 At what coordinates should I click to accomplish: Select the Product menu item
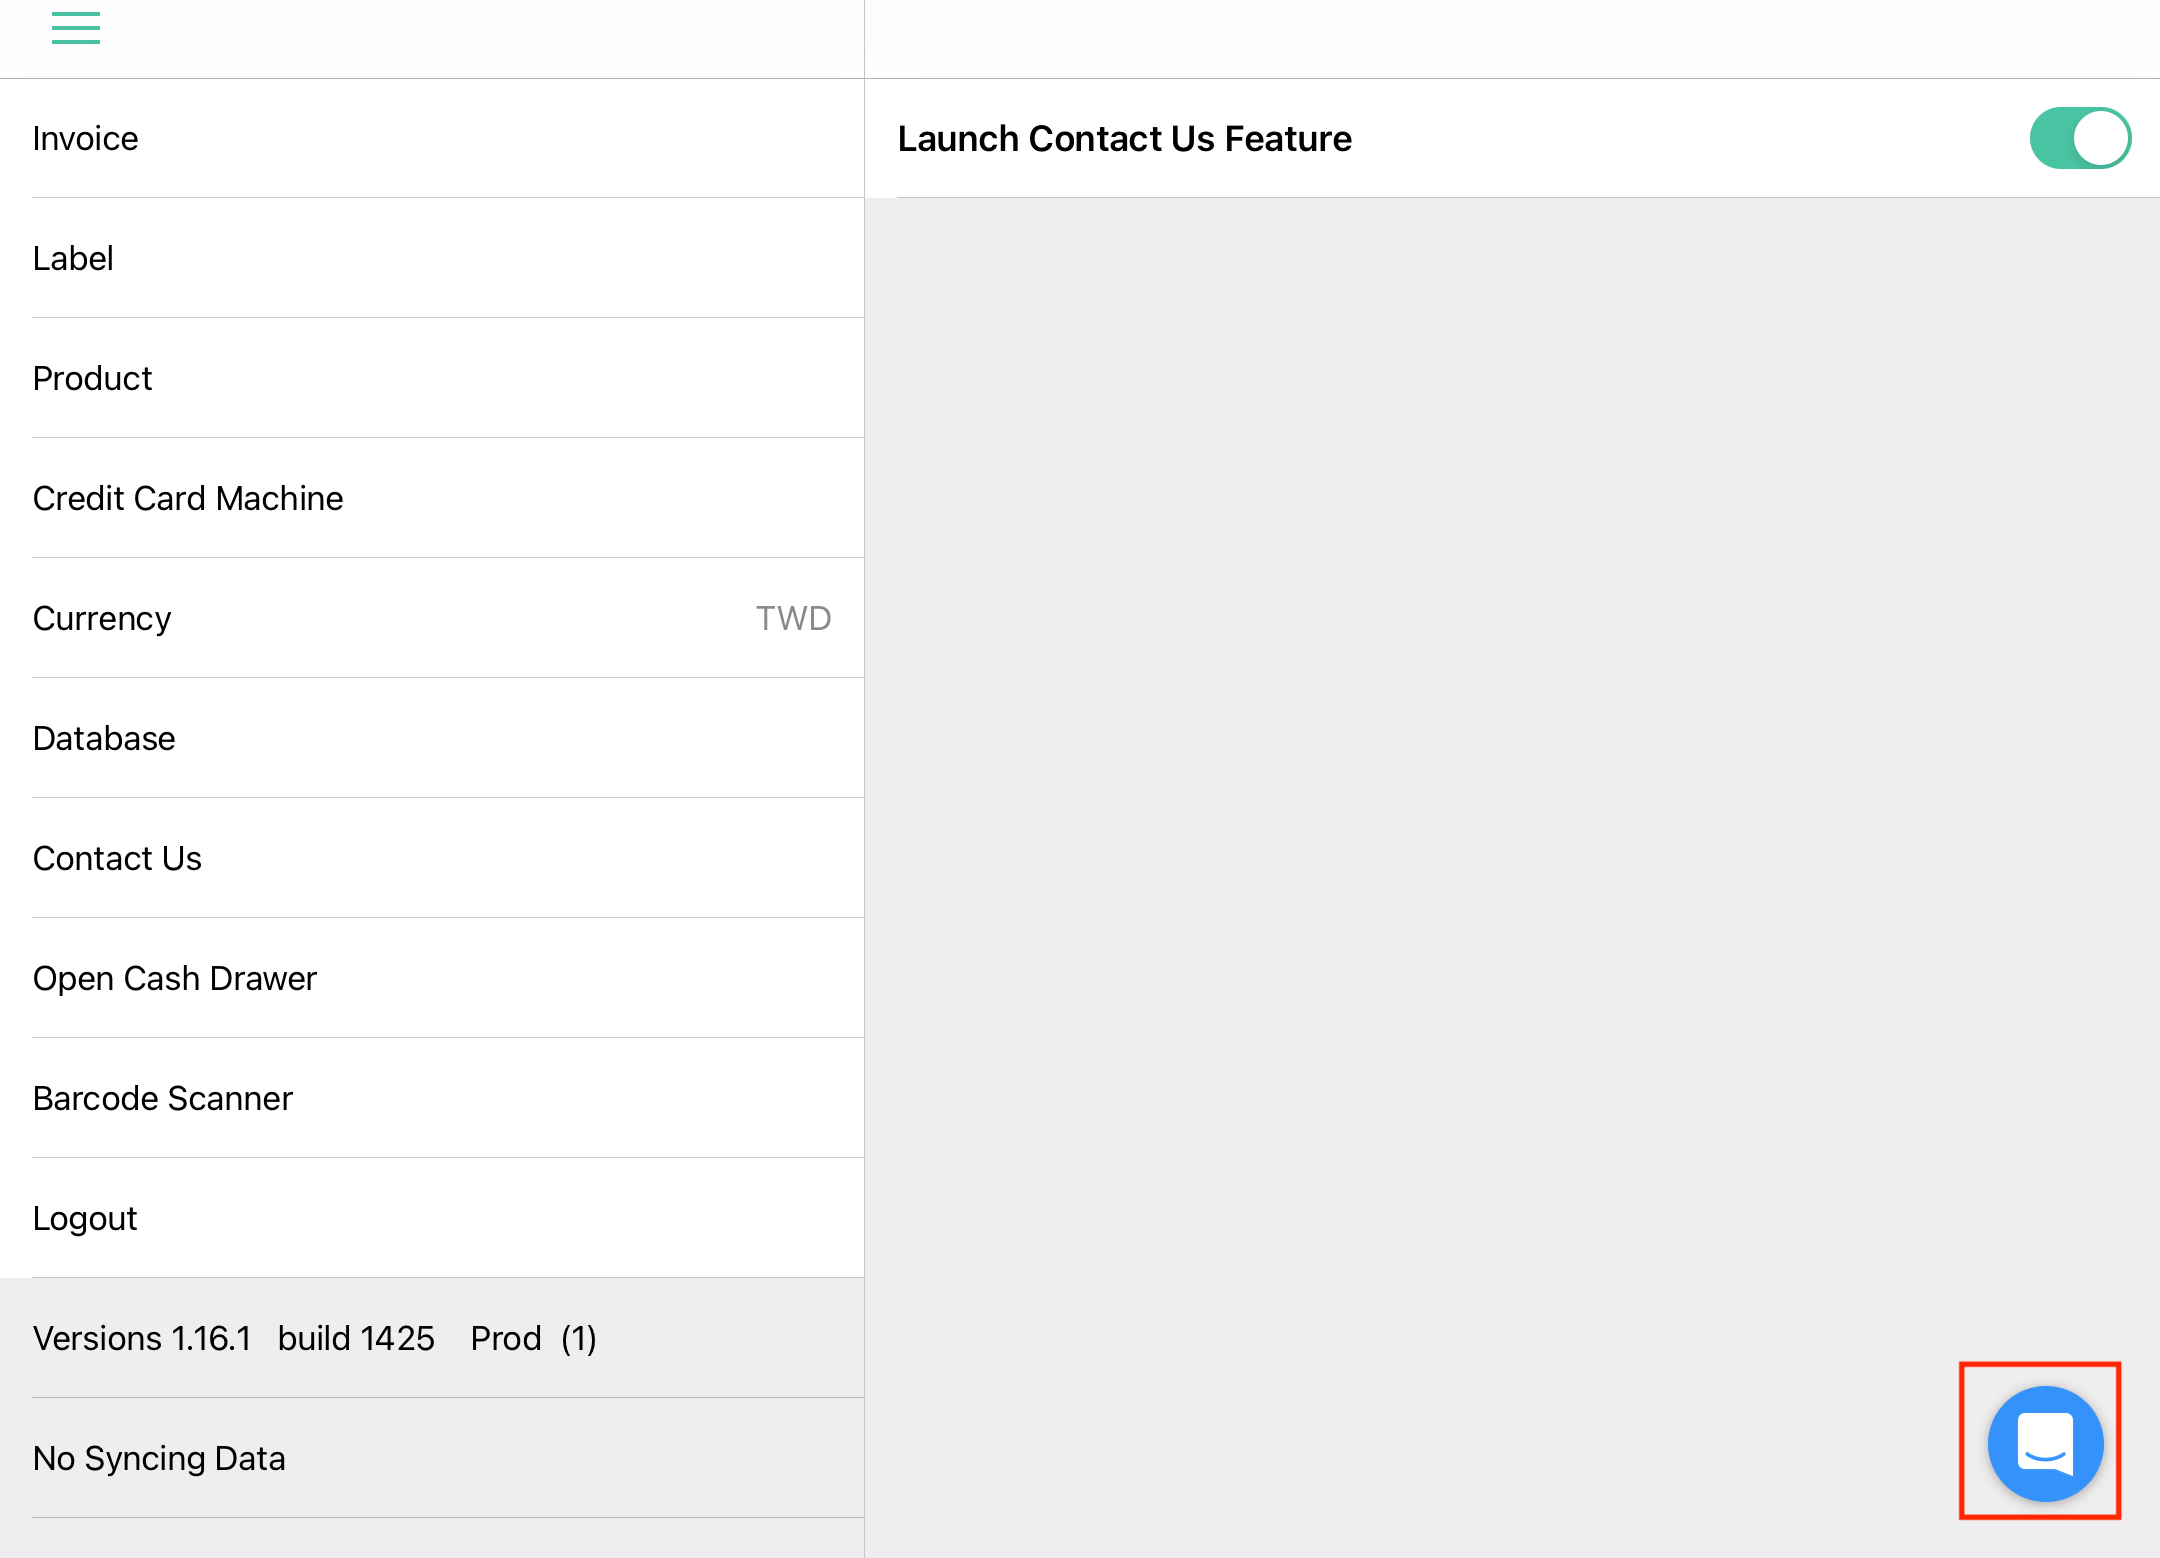coord(432,378)
